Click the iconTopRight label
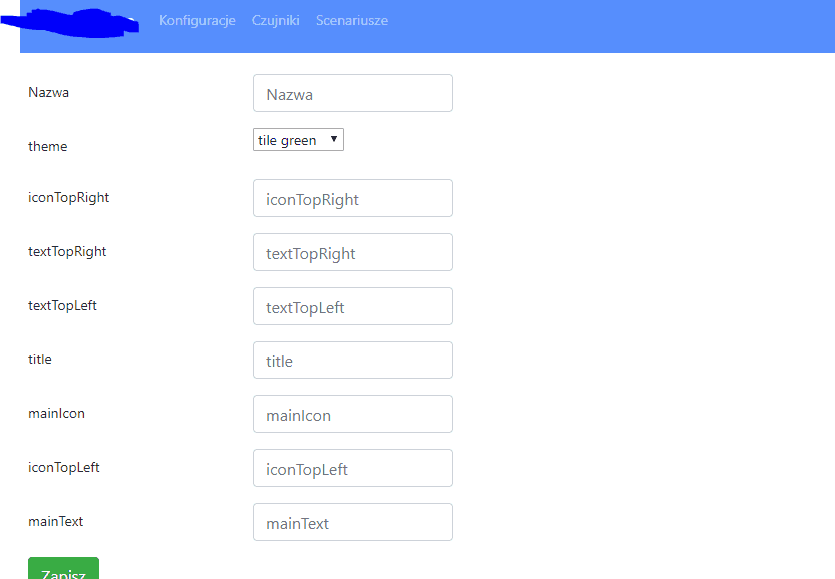The image size is (835, 579). pos(69,198)
